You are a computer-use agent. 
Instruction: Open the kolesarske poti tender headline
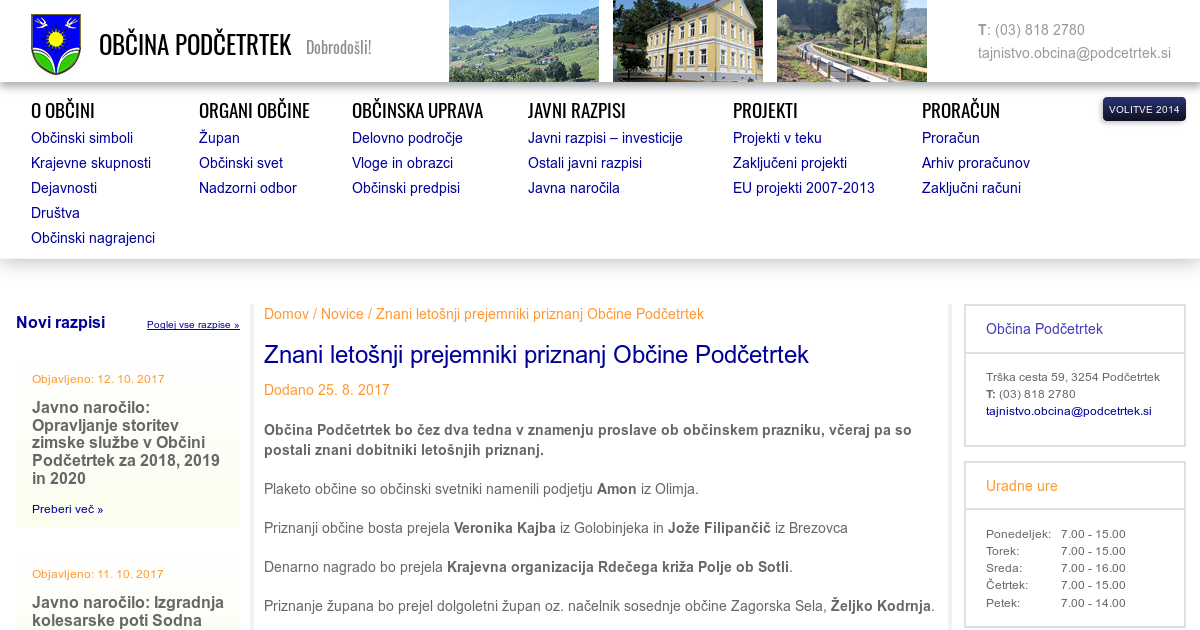(128, 611)
